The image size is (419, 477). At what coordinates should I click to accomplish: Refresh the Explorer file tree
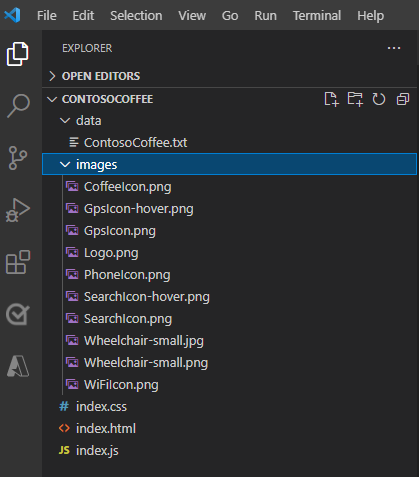(379, 99)
